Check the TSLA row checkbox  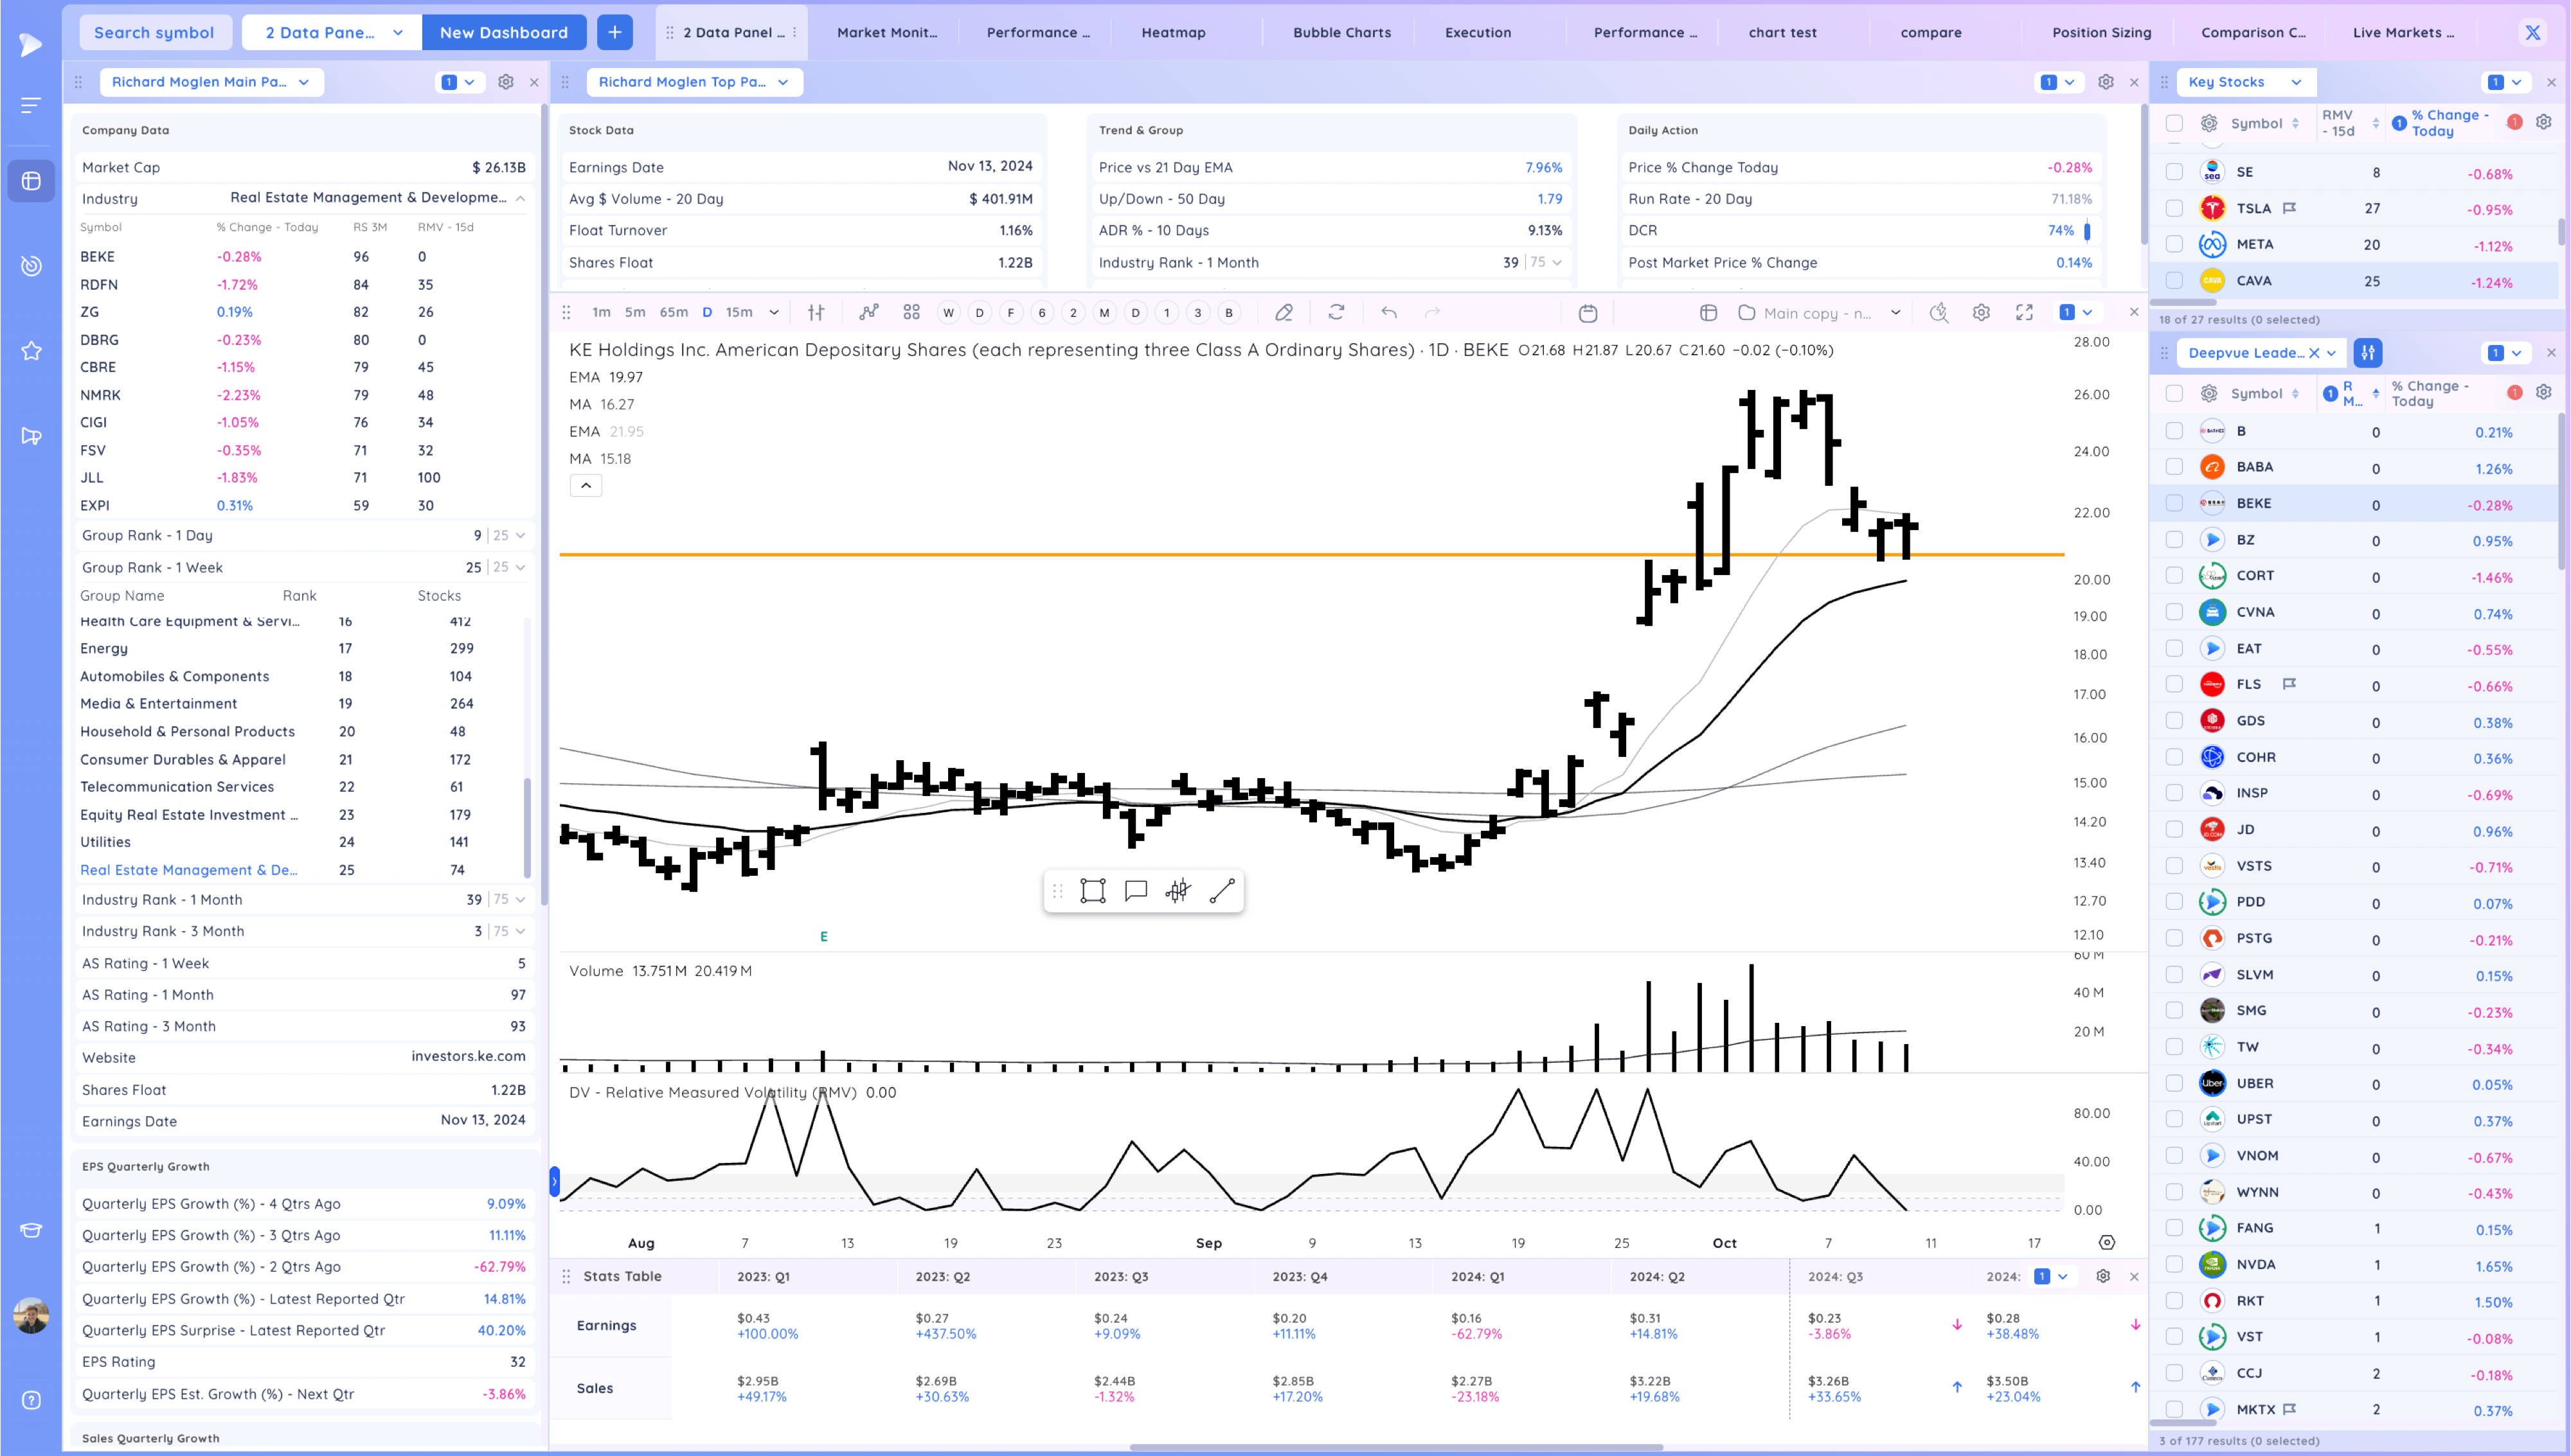(2174, 208)
